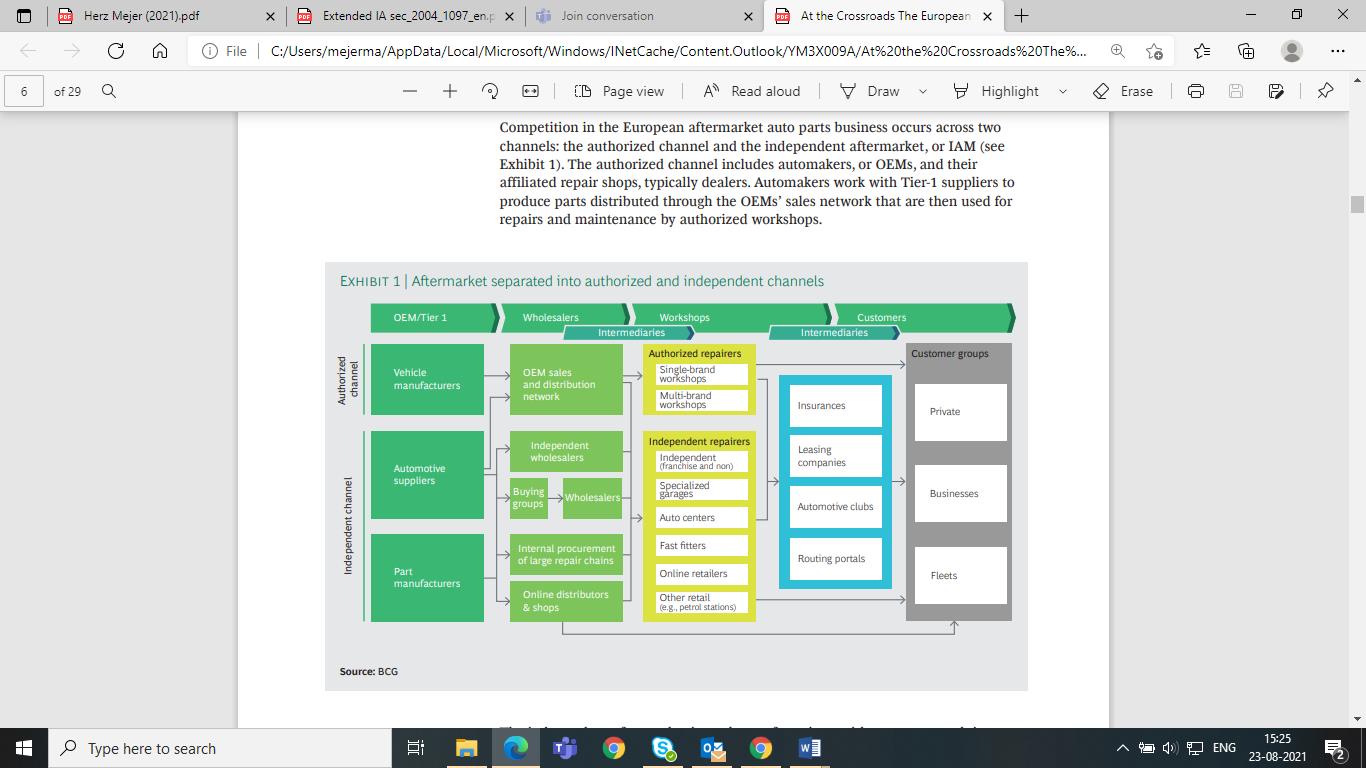
Task: Add this page to favorites
Action: click(1155, 51)
